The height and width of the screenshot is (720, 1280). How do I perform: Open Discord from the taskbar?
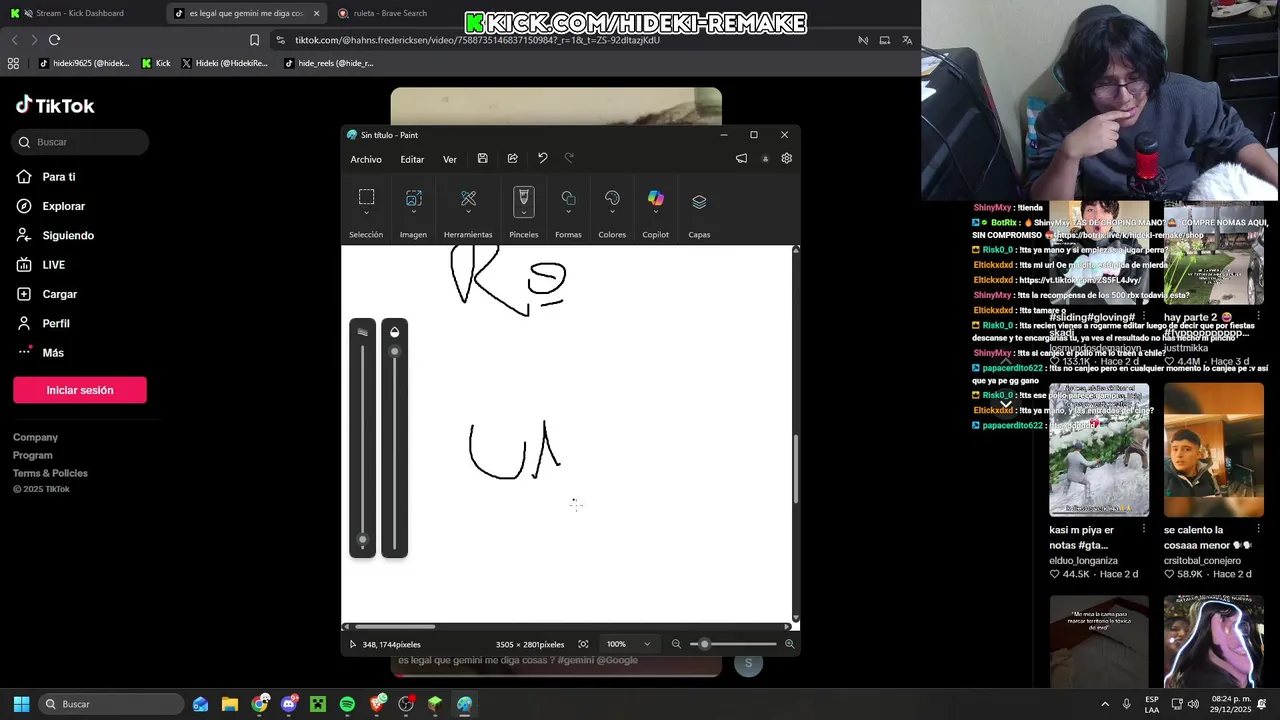[x=289, y=704]
